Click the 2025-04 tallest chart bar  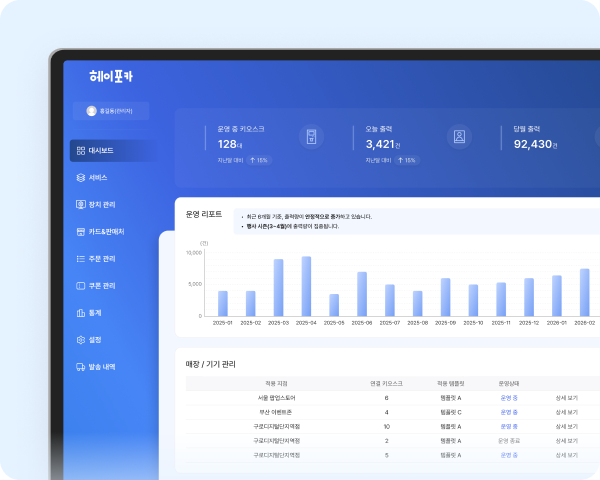[307, 286]
